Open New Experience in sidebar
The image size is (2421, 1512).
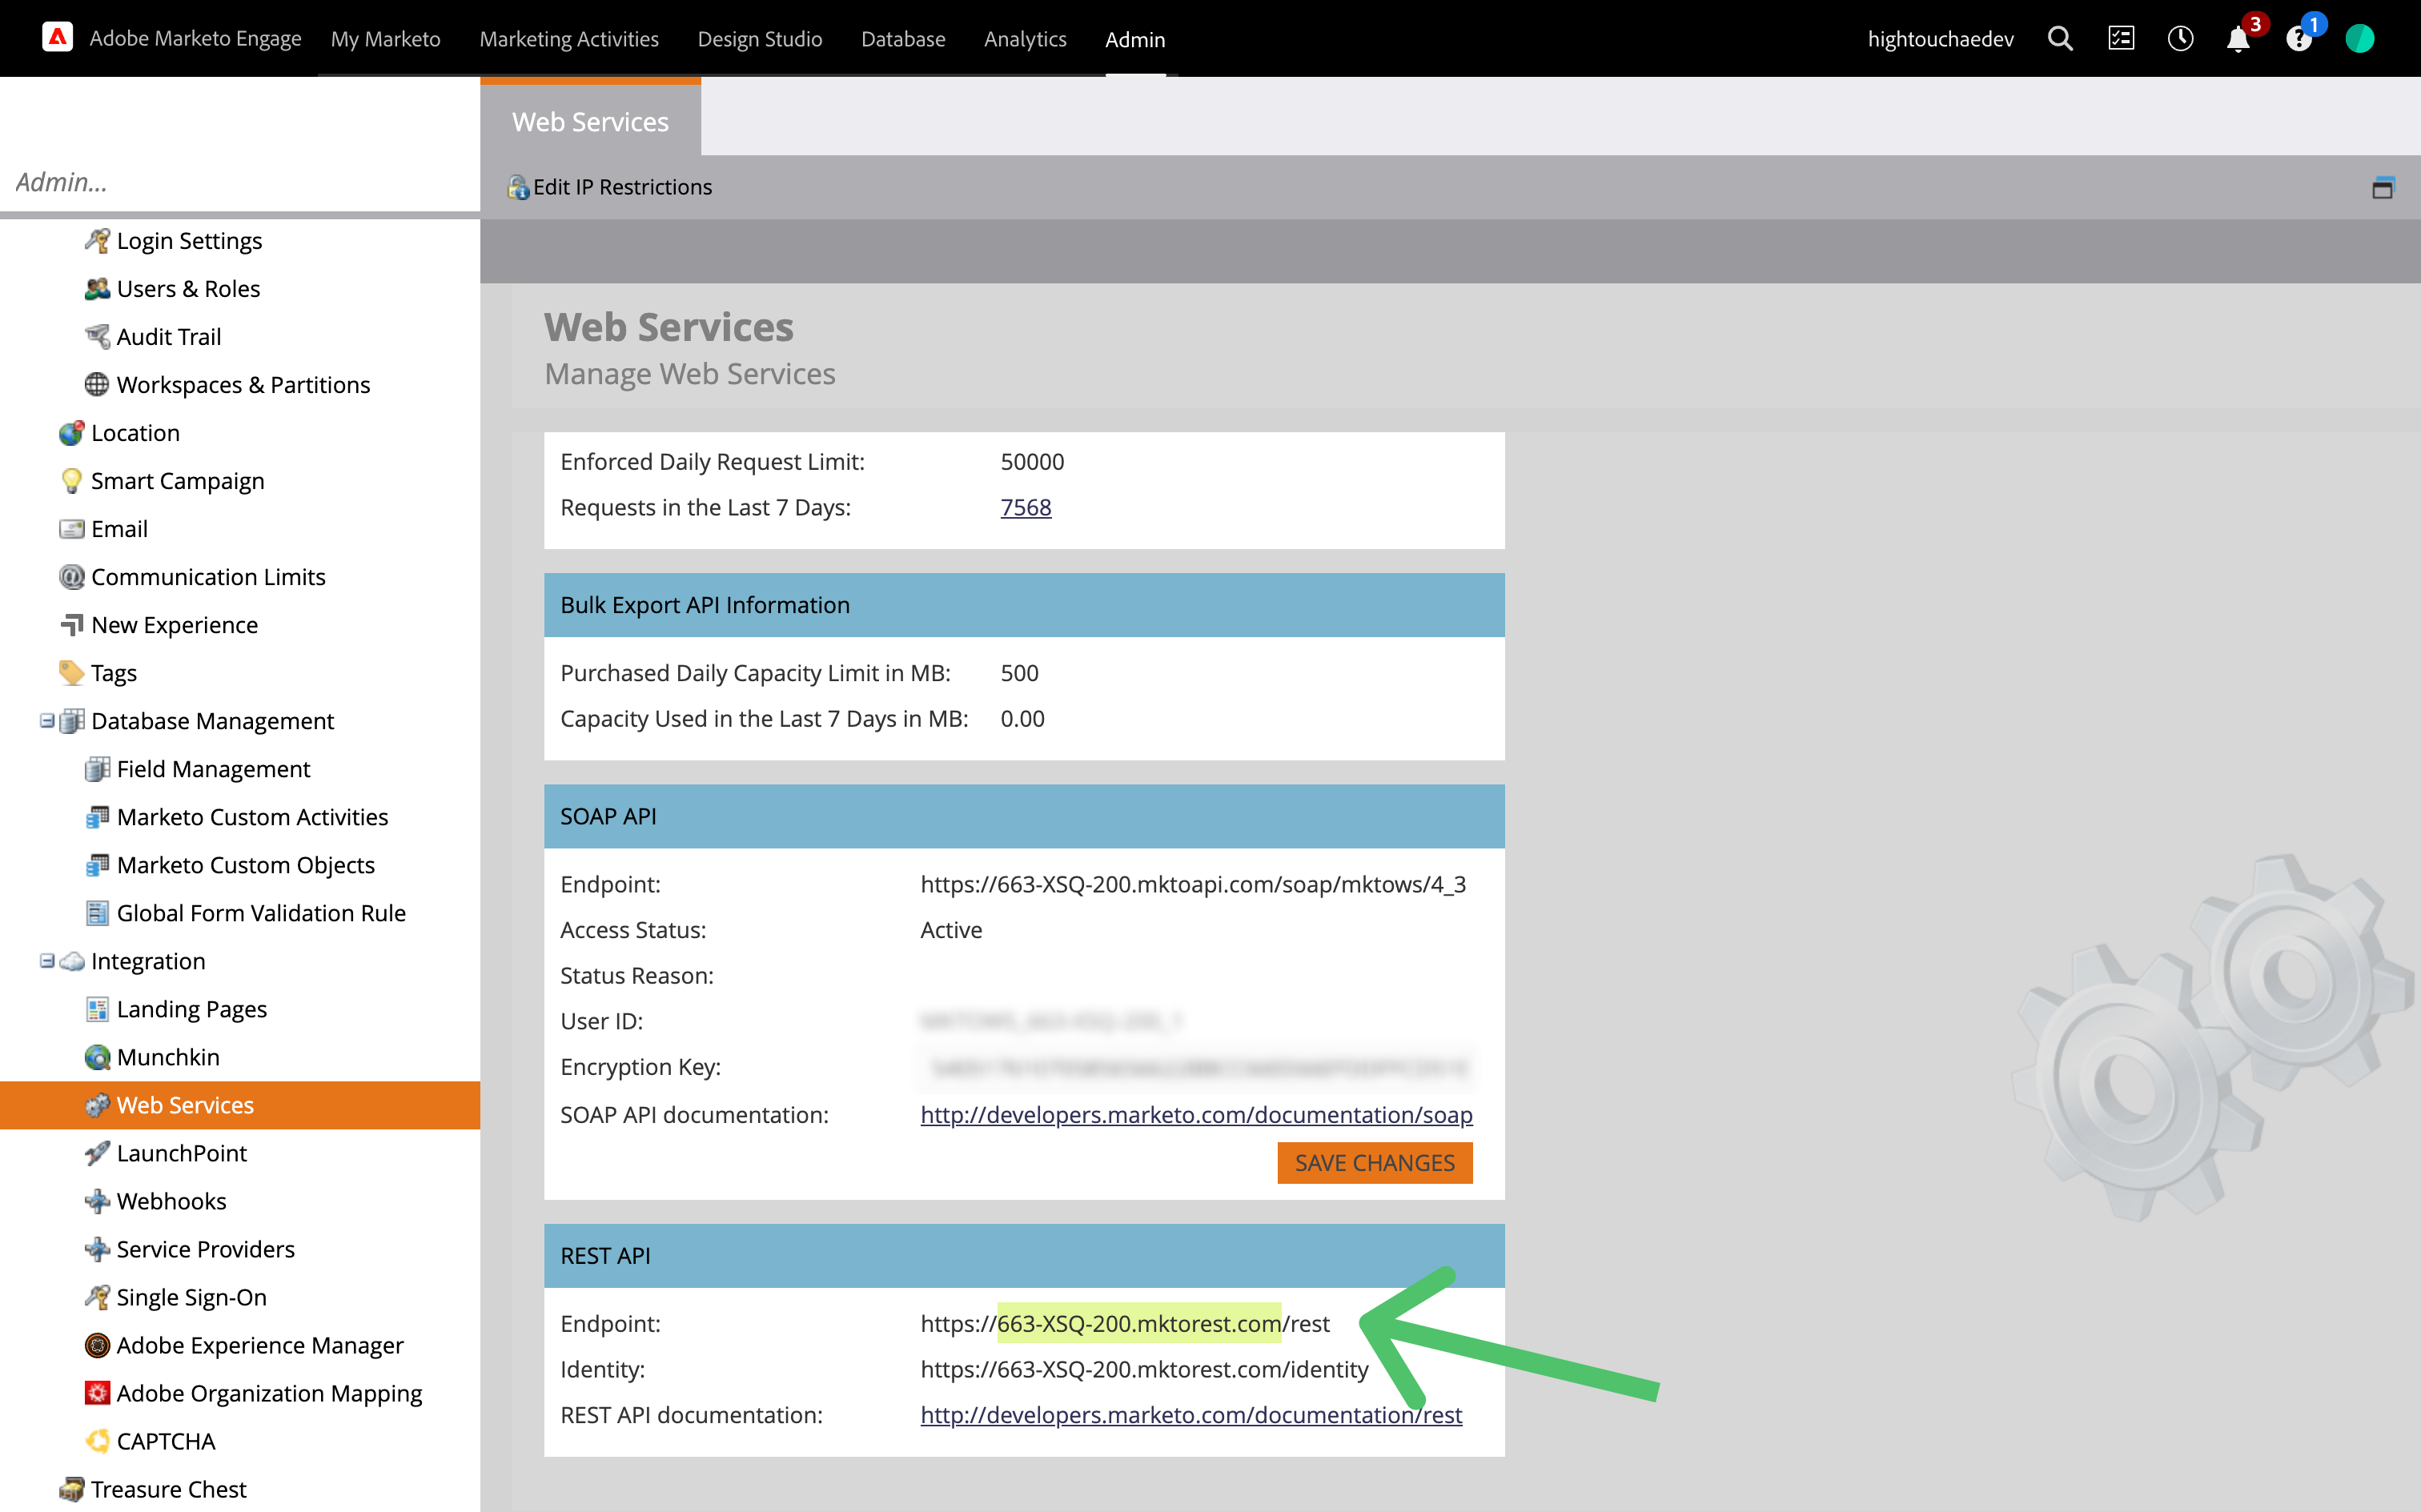click(x=174, y=625)
